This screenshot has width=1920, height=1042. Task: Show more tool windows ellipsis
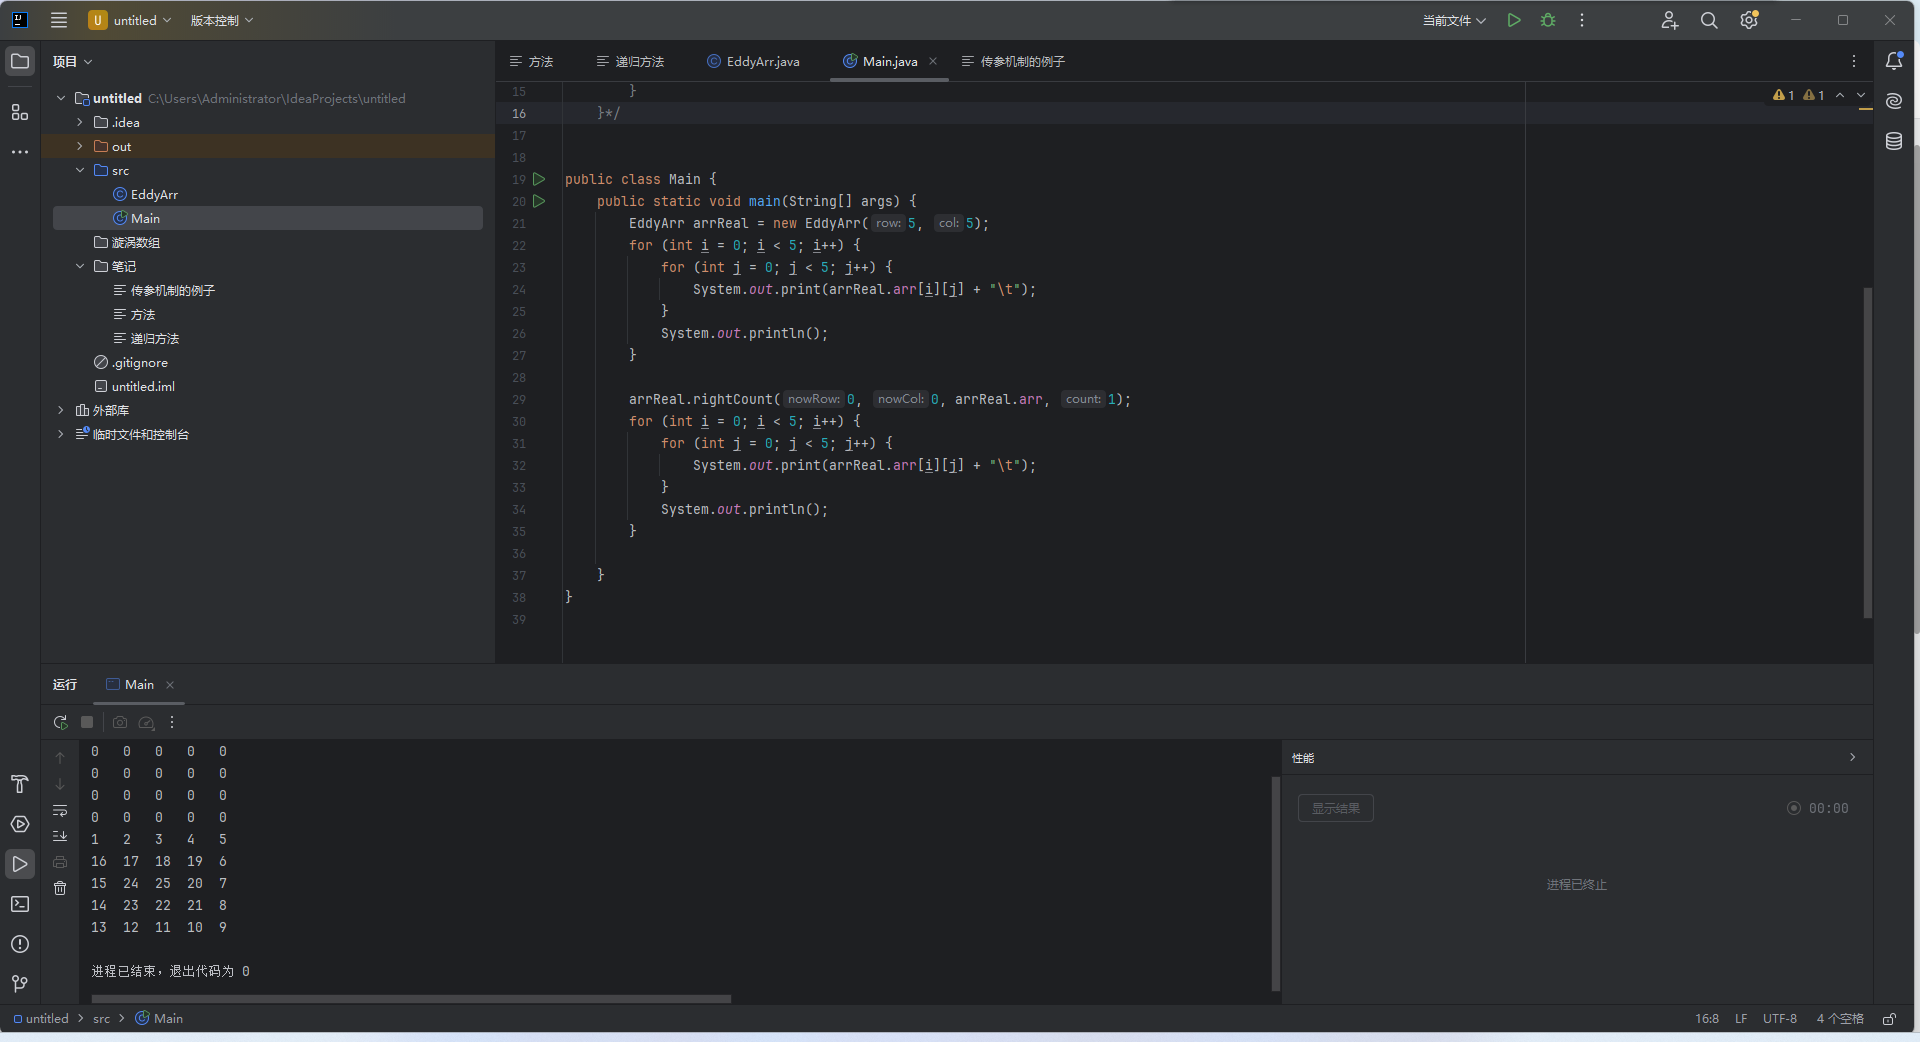(x=20, y=152)
